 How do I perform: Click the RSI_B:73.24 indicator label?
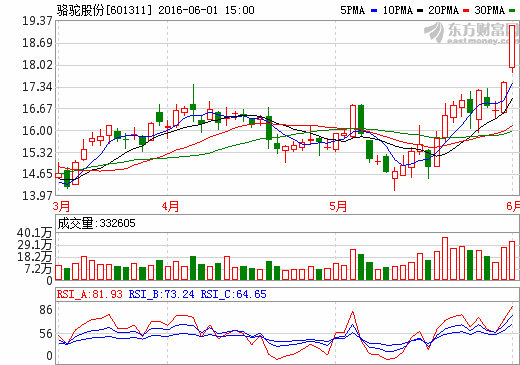click(x=161, y=294)
